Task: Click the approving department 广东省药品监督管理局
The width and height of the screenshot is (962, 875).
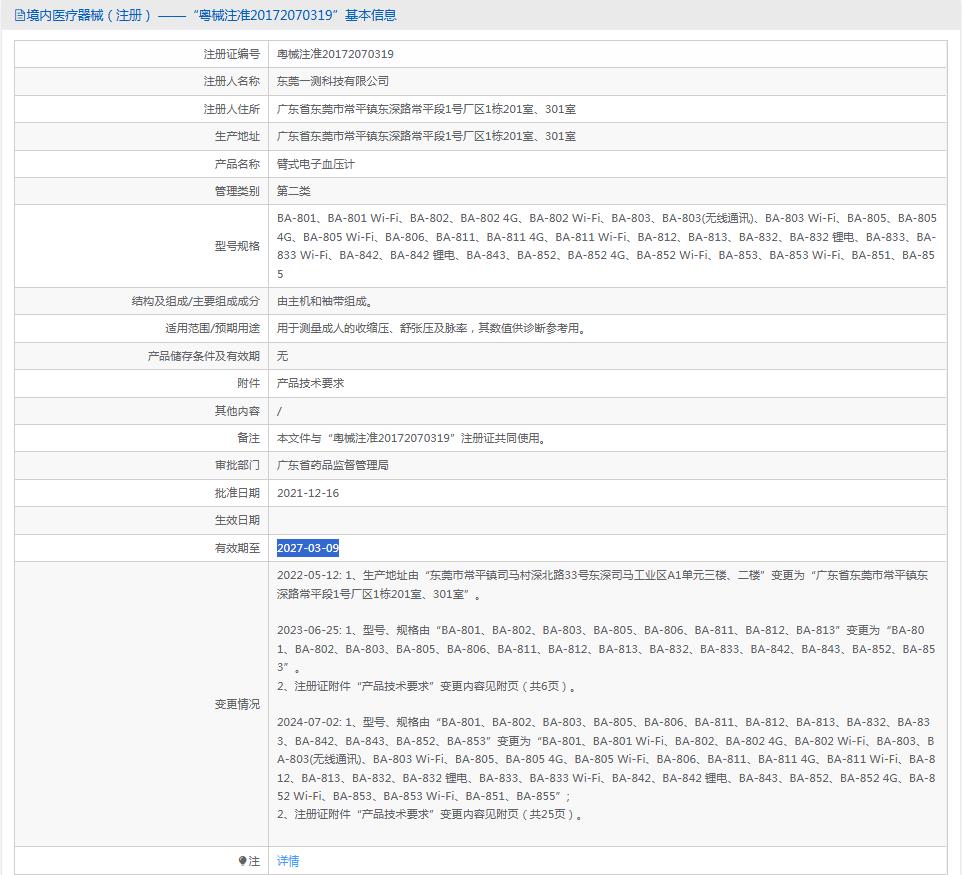Action: pyautogui.click(x=333, y=465)
